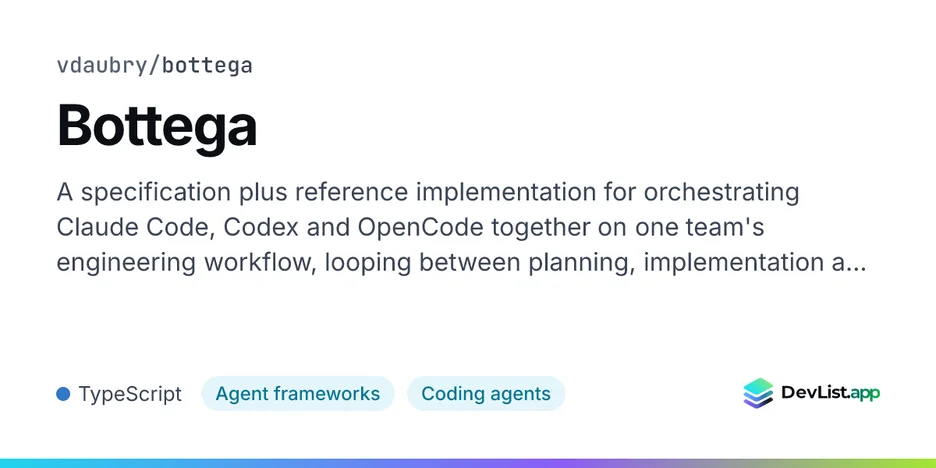Image resolution: width=936 pixels, height=468 pixels.
Task: Click the slash separator in repository path
Action: pyautogui.click(x=154, y=66)
